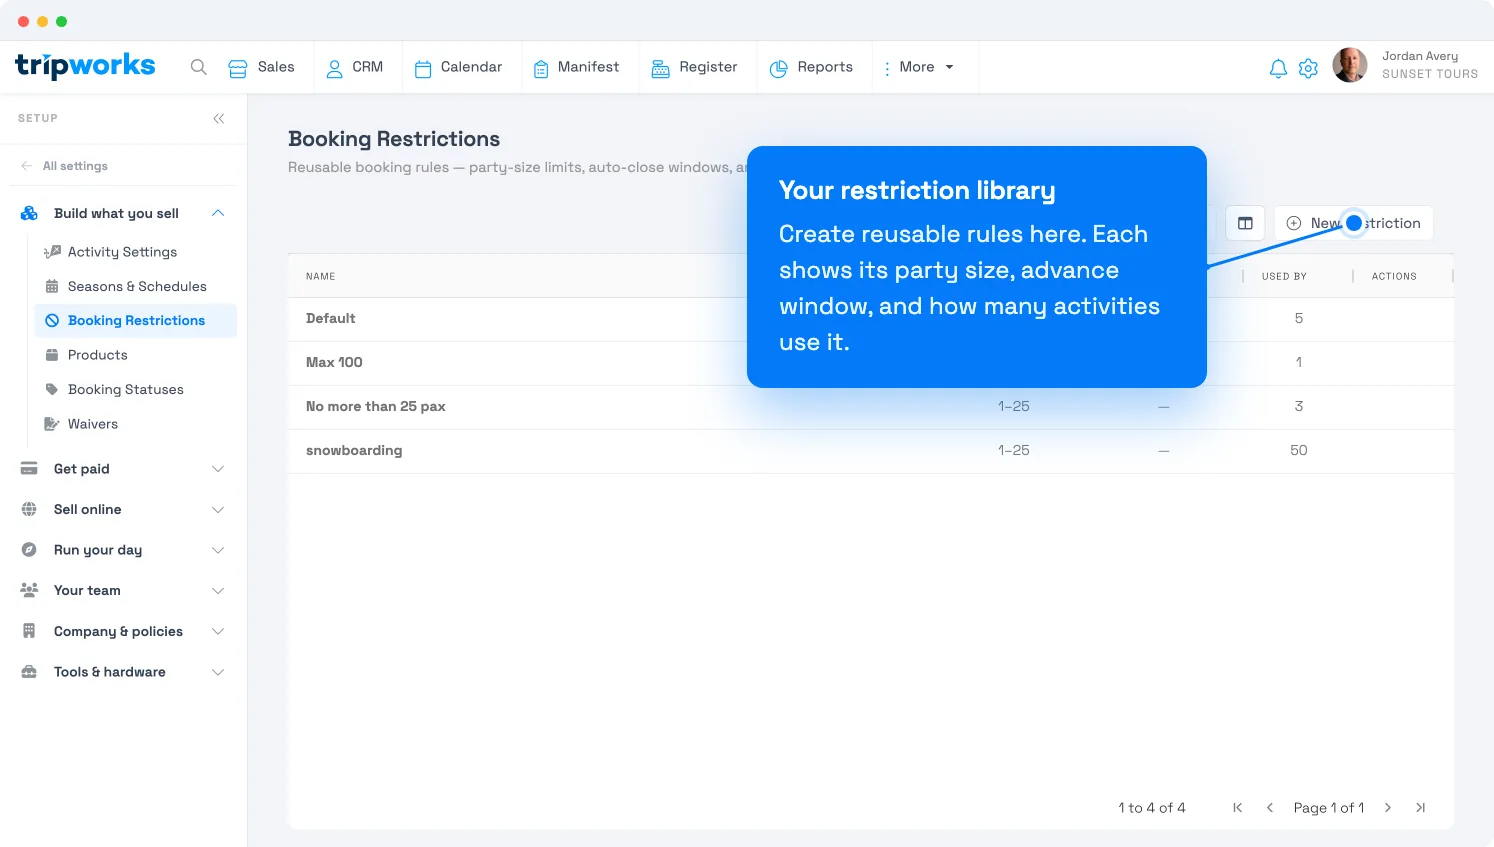Click Jordan Avery profile avatar

pos(1350,65)
